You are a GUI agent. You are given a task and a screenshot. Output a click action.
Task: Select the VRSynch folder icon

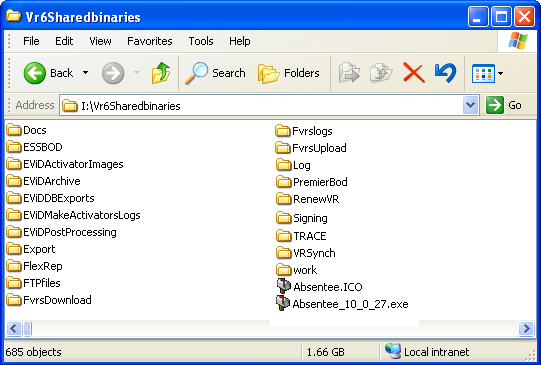[x=284, y=253]
